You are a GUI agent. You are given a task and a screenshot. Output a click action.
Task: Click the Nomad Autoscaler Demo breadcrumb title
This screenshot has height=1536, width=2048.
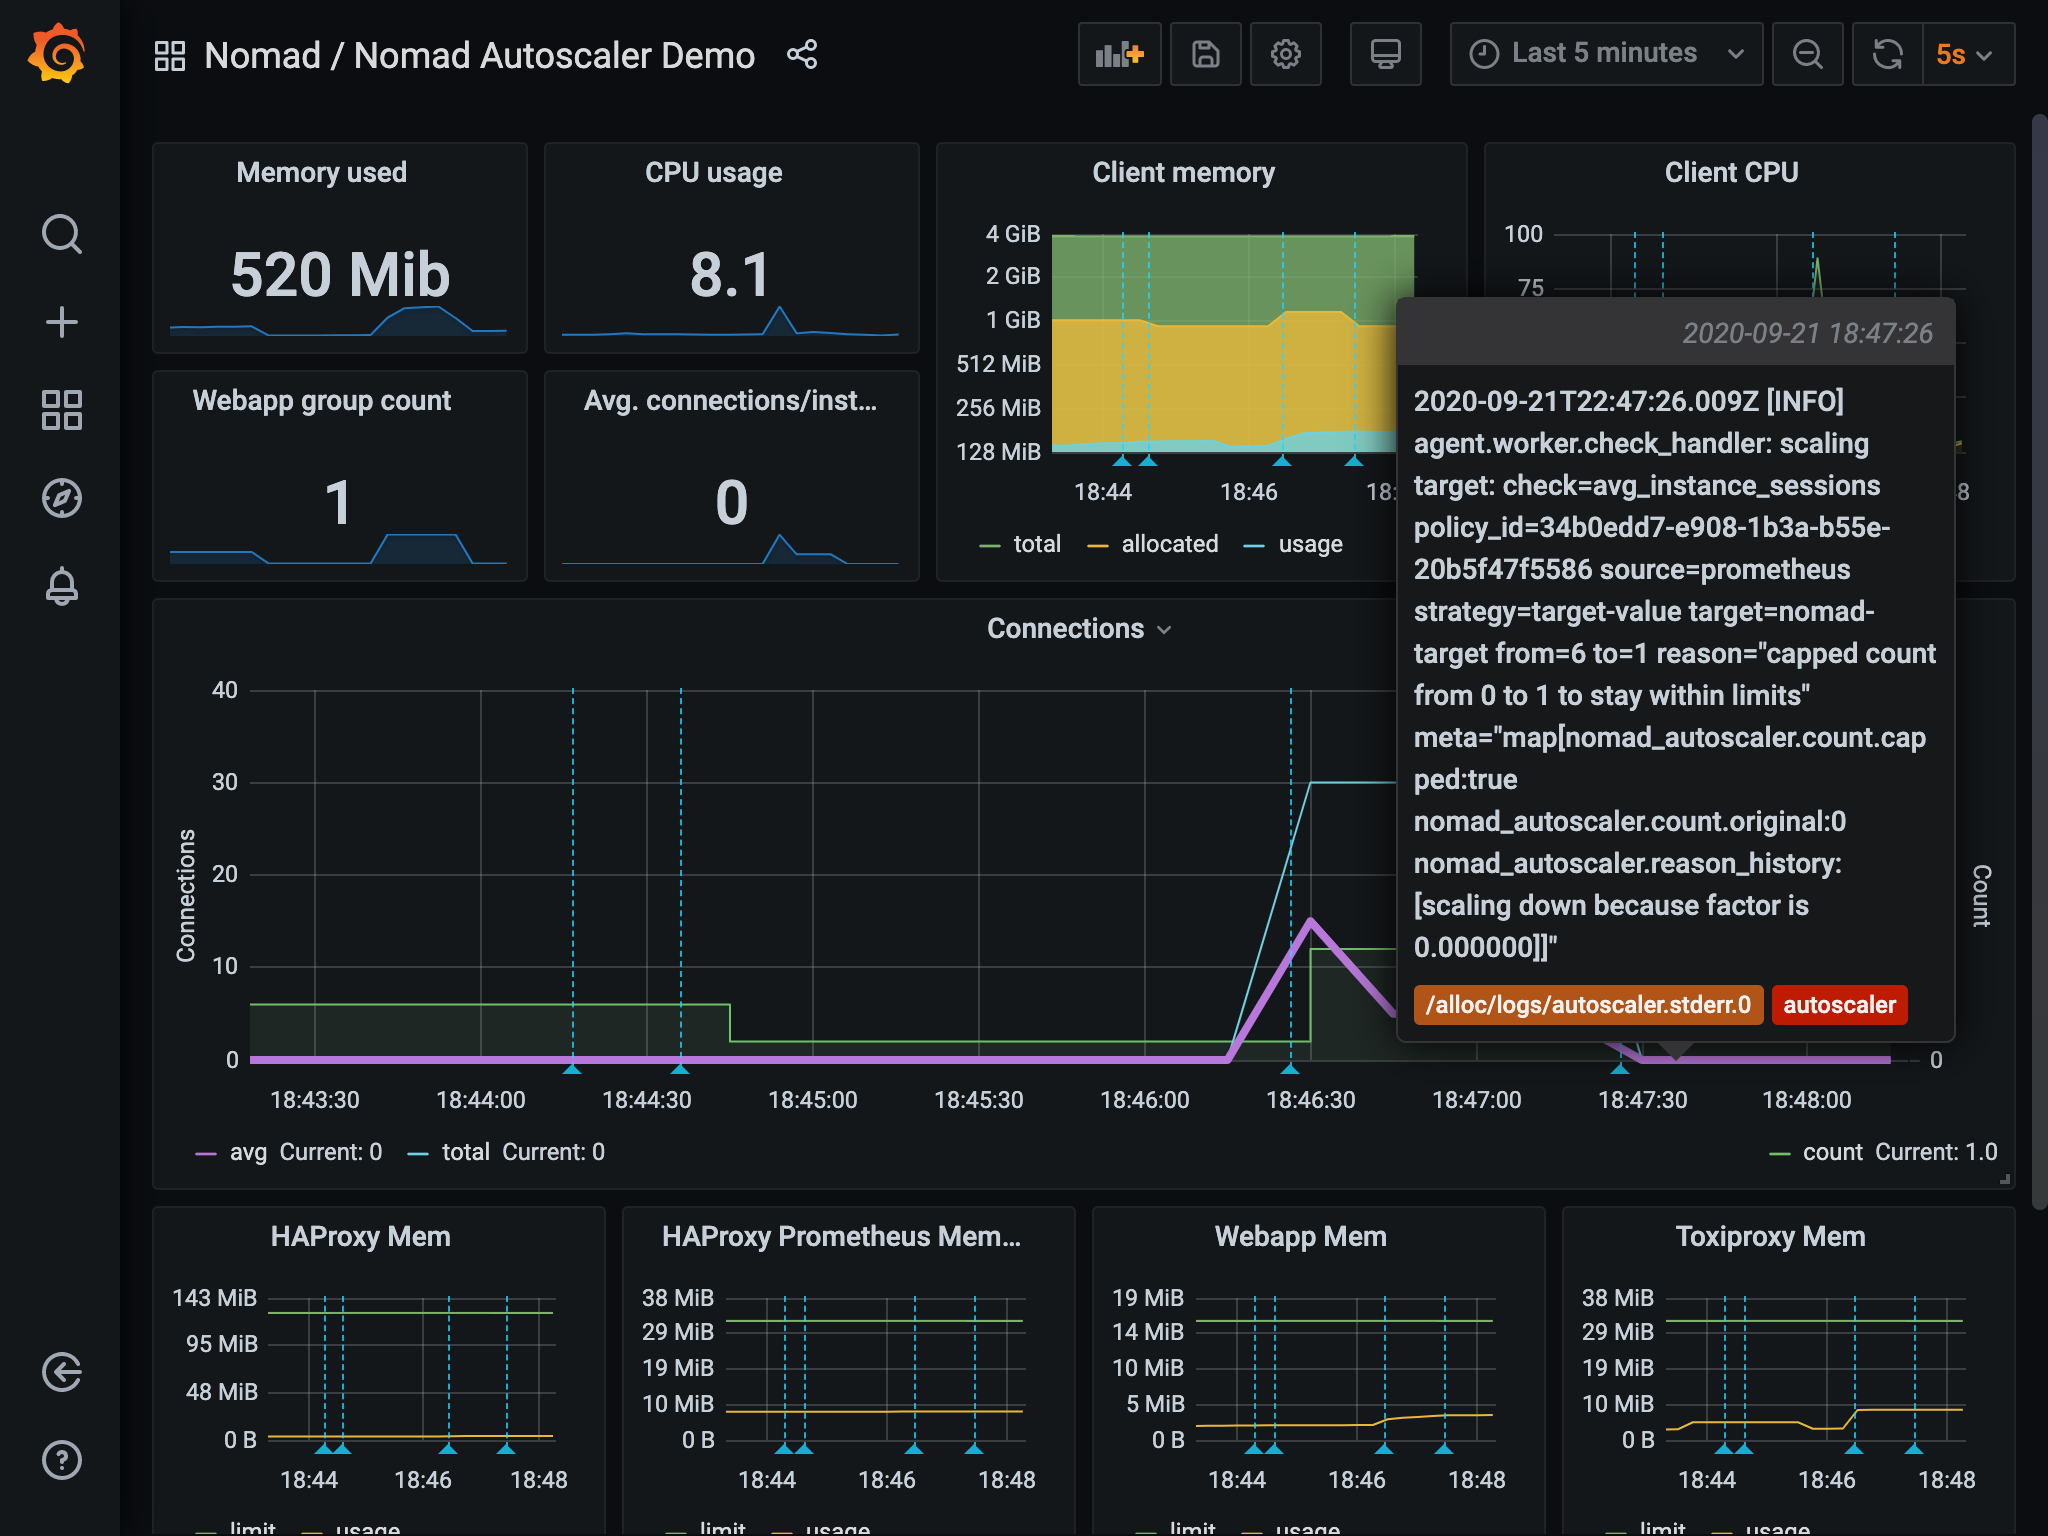tap(554, 55)
